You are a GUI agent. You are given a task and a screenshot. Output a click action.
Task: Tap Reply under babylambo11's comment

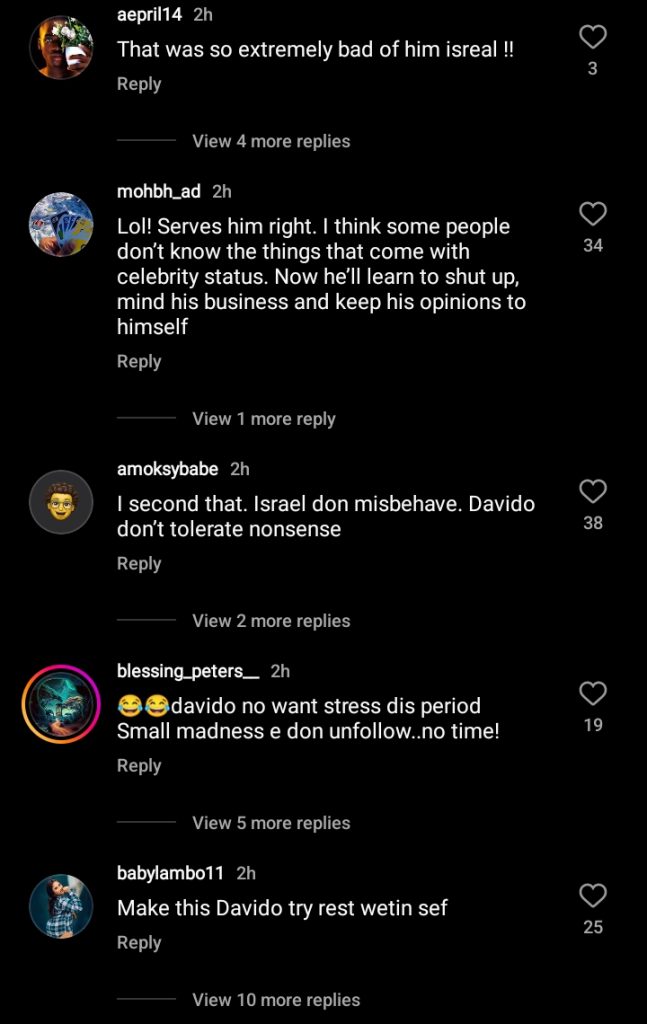tap(139, 942)
